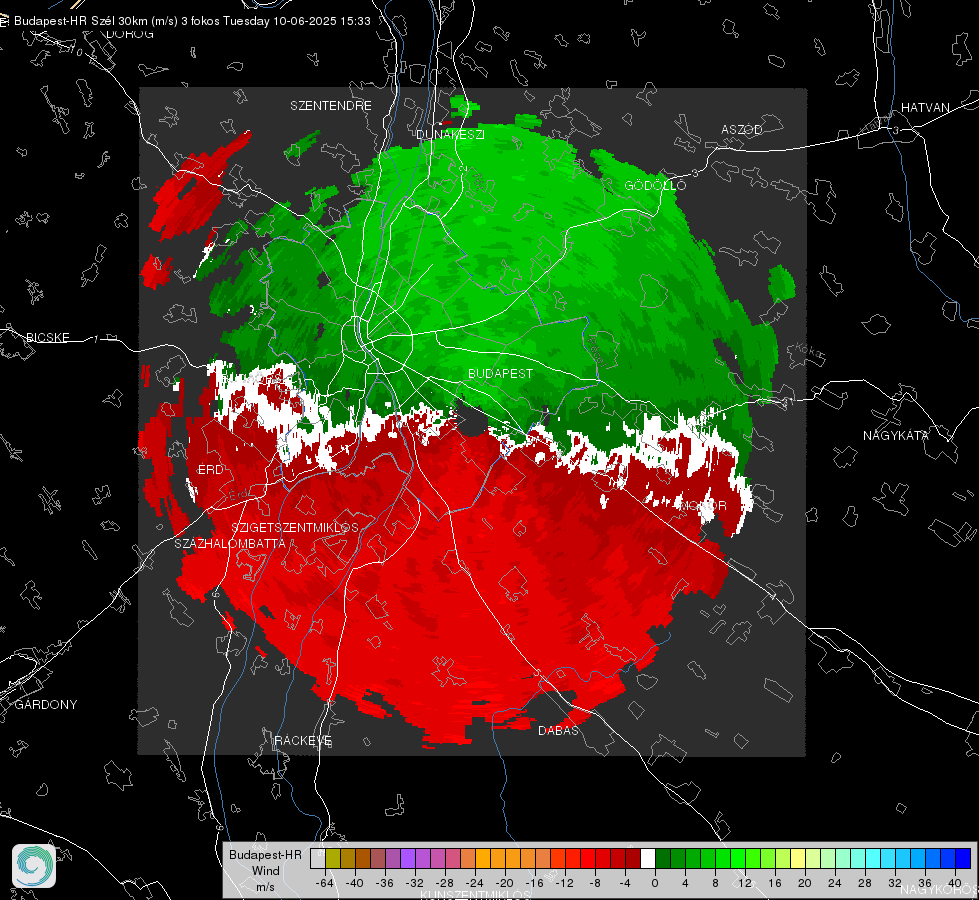Click the MONOR town label
Viewport: 979px width, 900px height.
[702, 505]
